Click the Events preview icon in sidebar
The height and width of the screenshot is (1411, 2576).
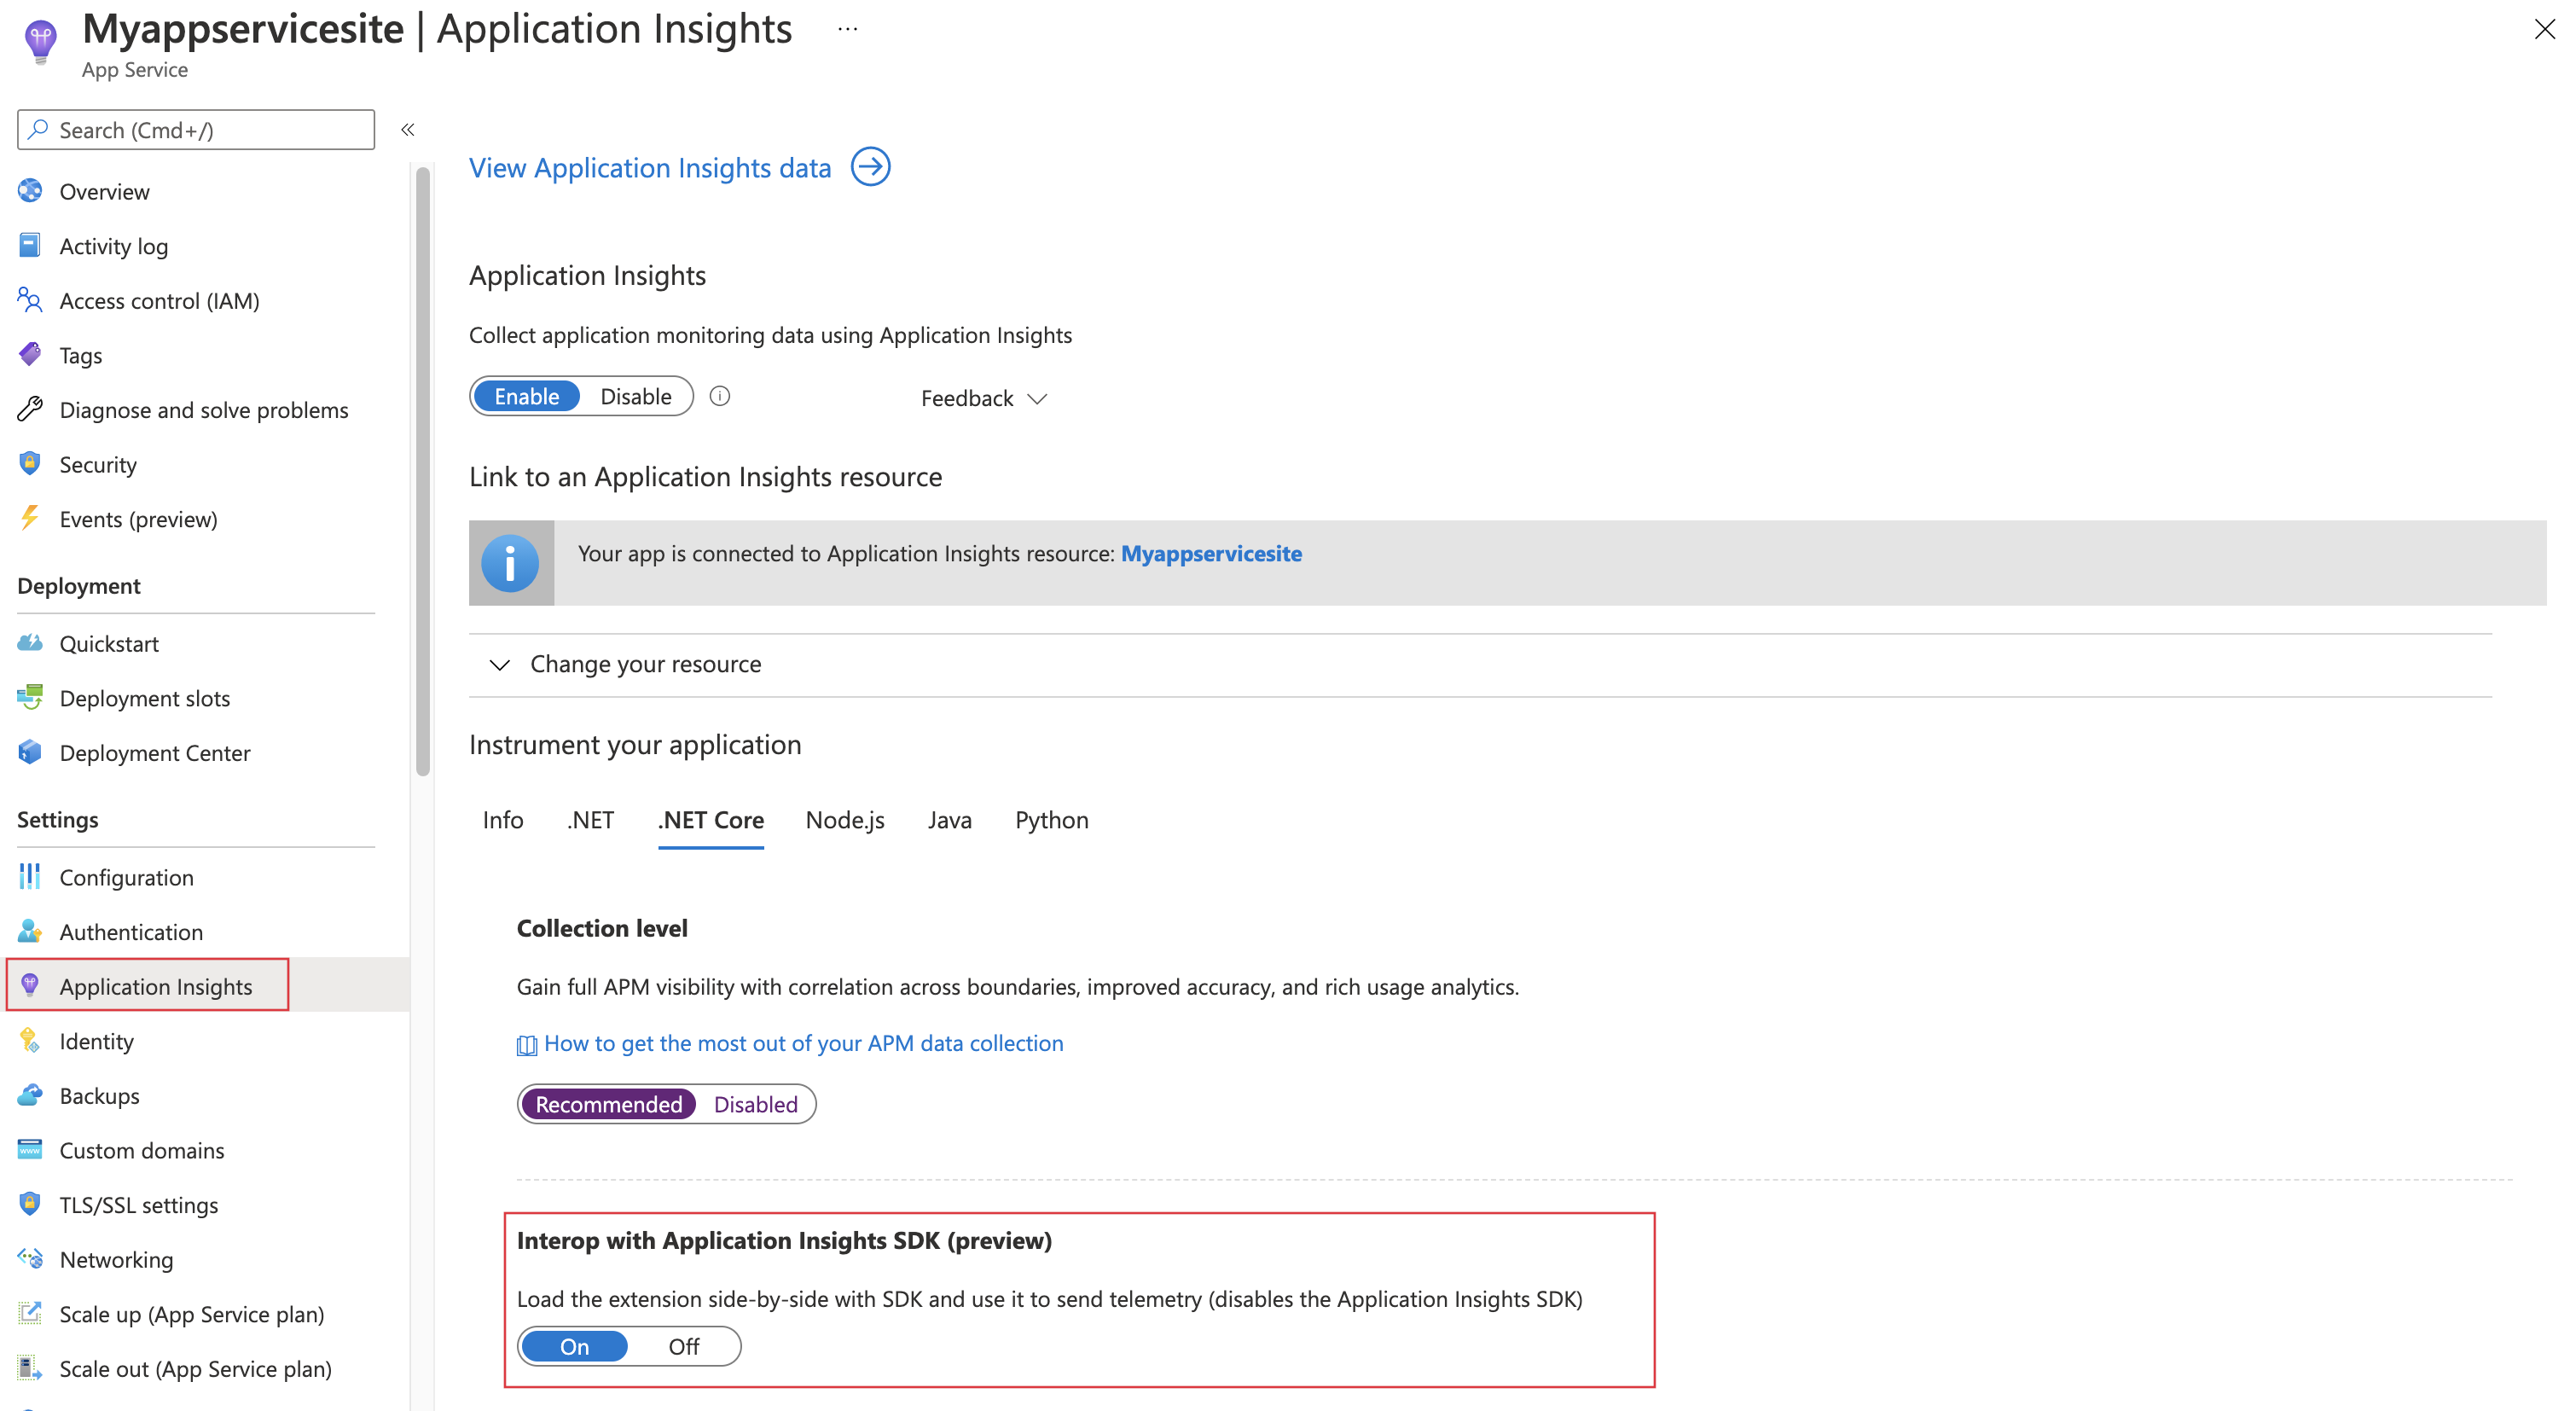click(32, 518)
